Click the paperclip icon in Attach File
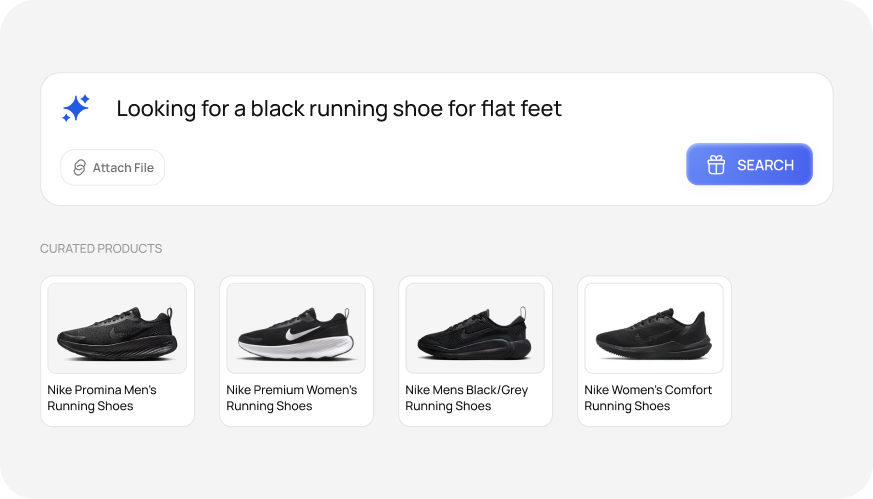The height and width of the screenshot is (499, 873). click(x=80, y=168)
